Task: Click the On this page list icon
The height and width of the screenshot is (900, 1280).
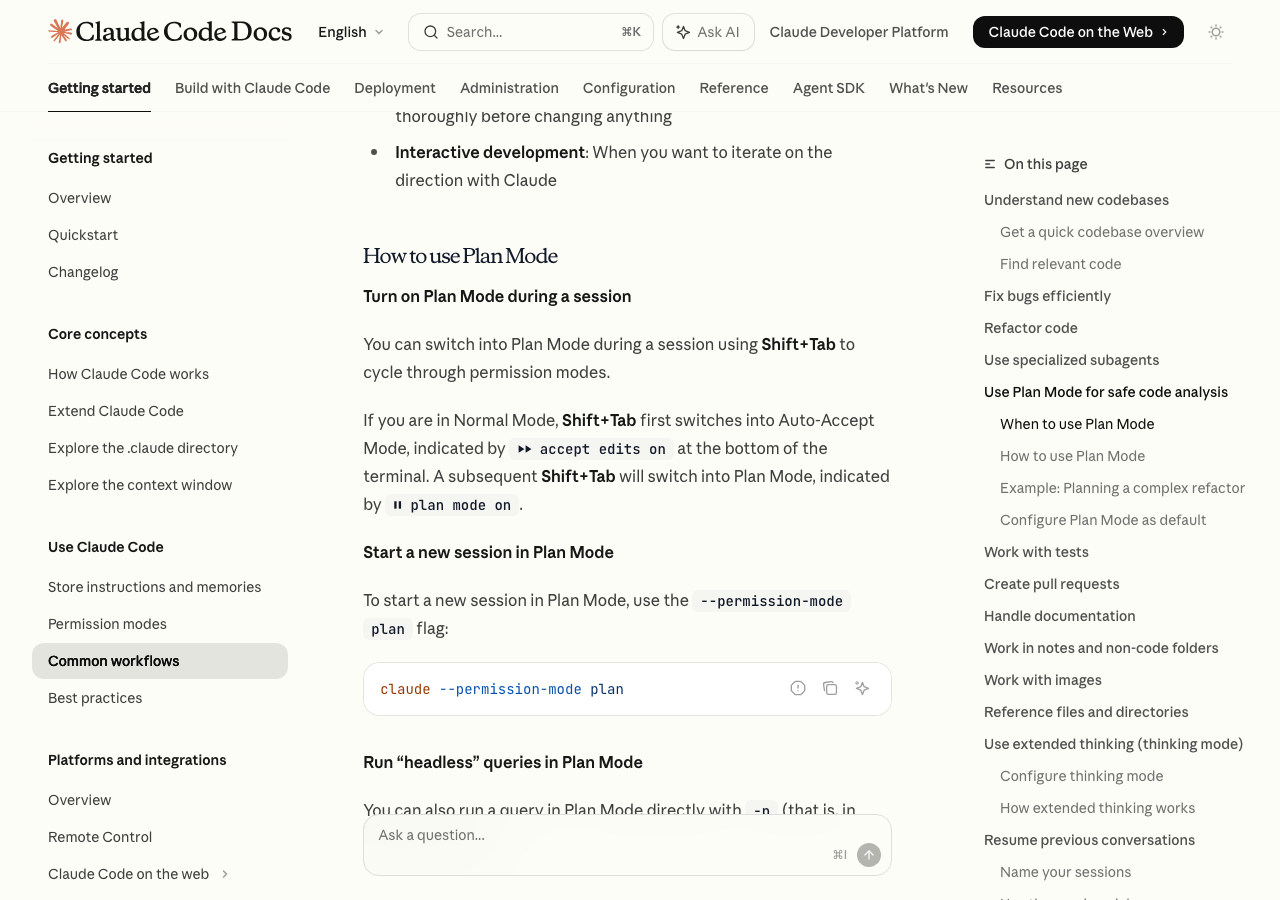Action: coord(990,164)
